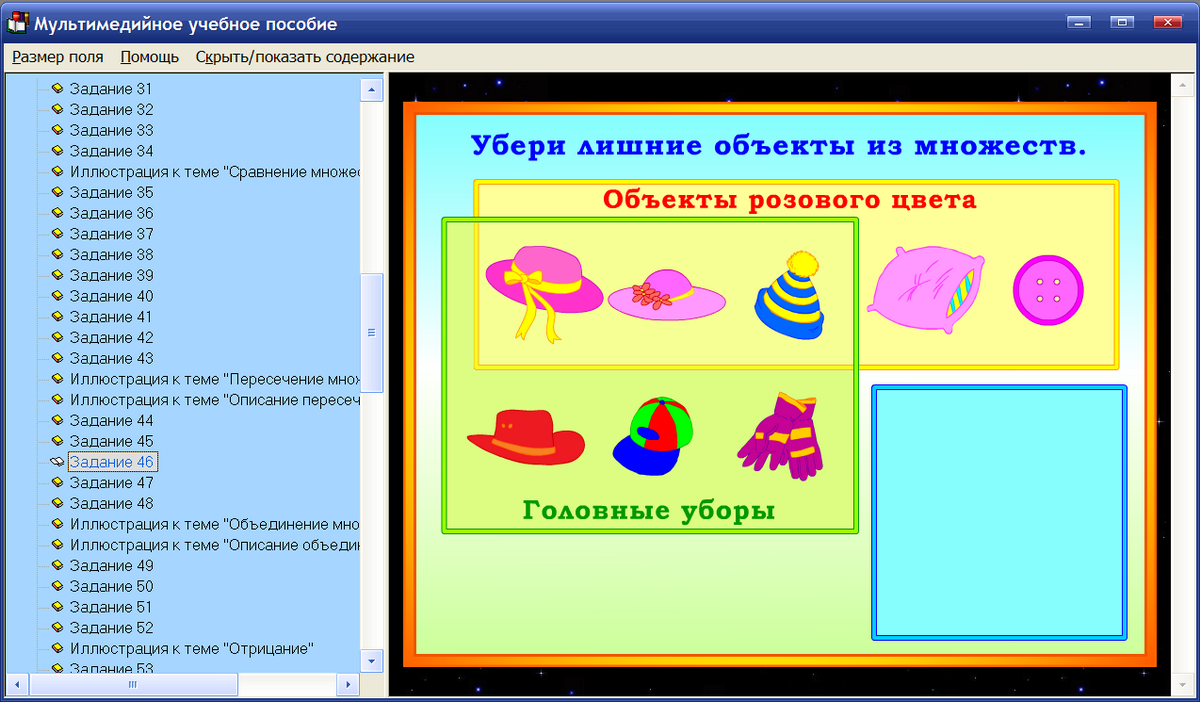Select the pink sewing button
Viewport: 1200px width, 702px height.
1048,291
